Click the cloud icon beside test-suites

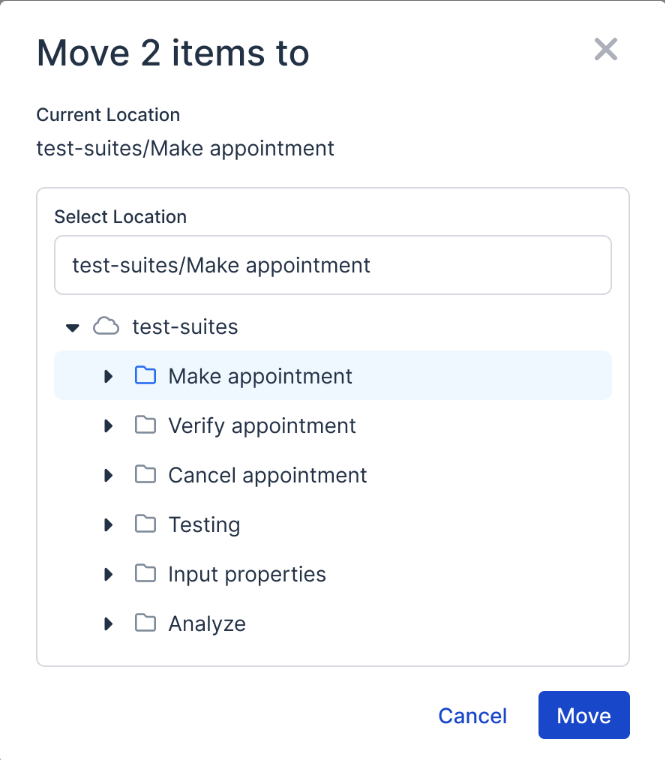tap(106, 326)
